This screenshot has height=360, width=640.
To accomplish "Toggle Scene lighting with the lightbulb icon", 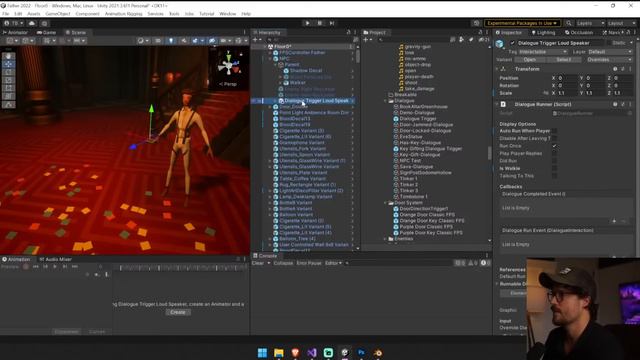I will 171,40.
